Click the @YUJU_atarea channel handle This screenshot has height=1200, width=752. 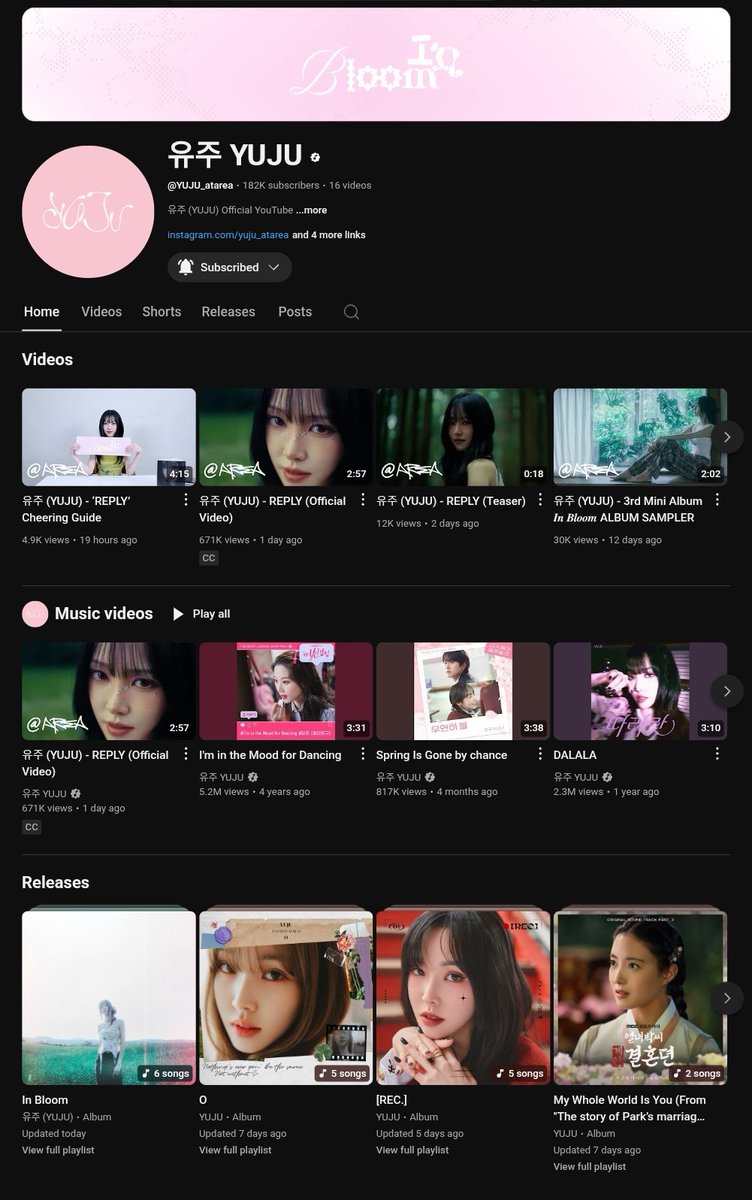201,185
